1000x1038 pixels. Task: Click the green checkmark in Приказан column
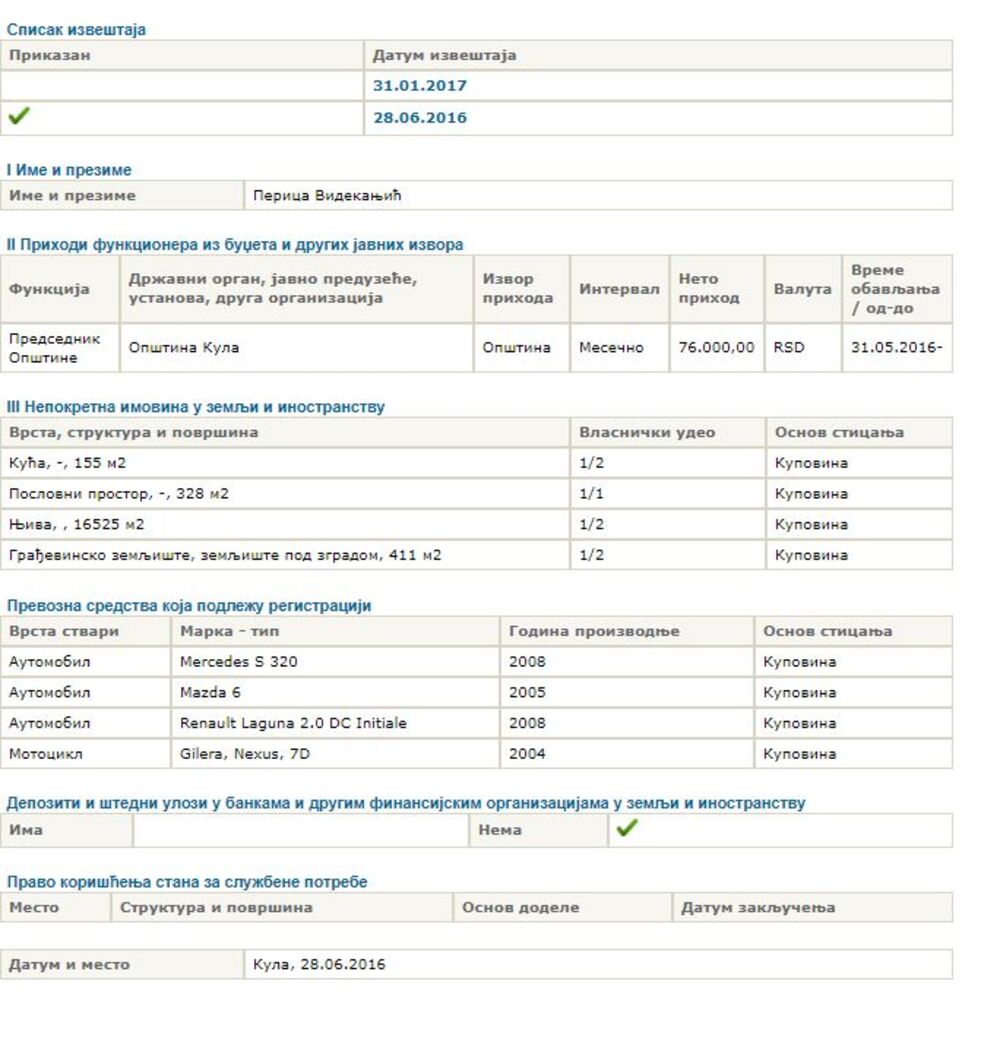[x=18, y=117]
